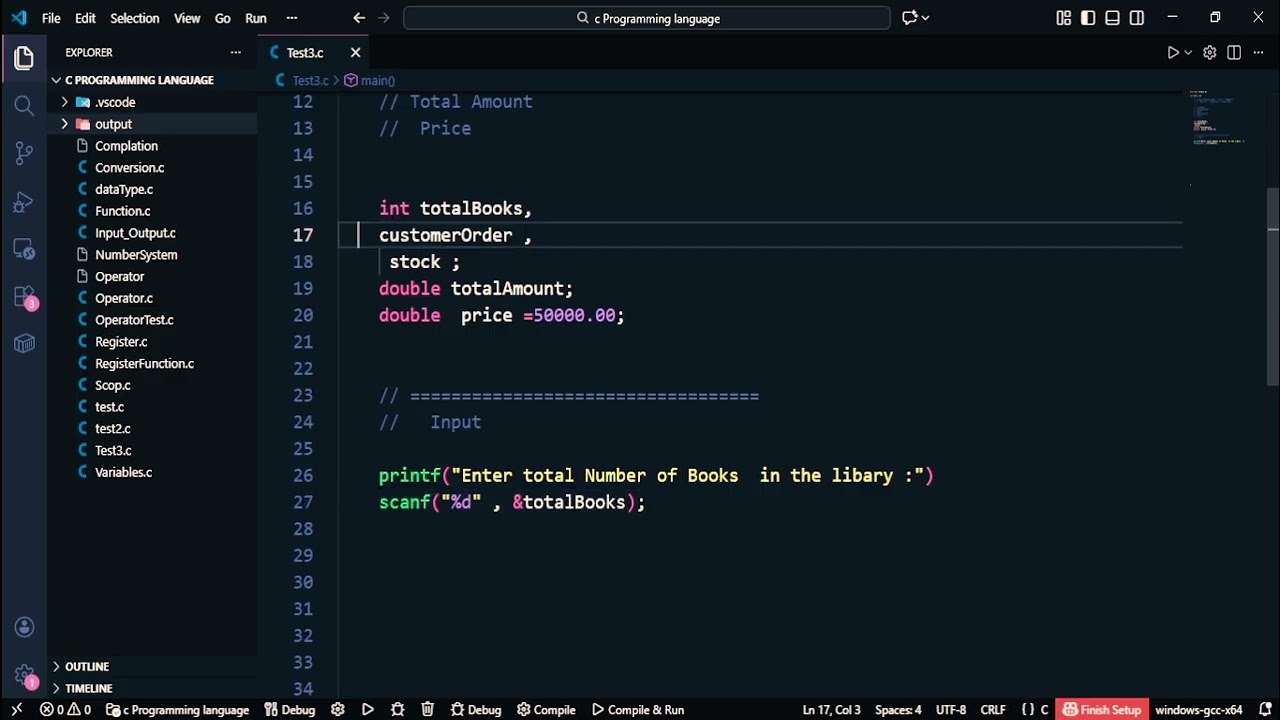Click the Compile button in status bar
The width and height of the screenshot is (1280, 720).
(546, 710)
